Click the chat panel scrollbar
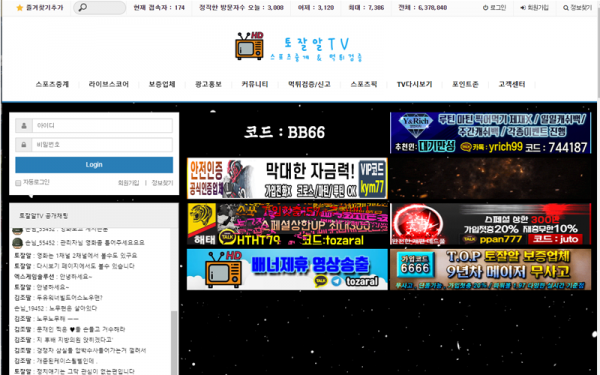Screen dimensions: 600x375 pyautogui.click(x=174, y=342)
